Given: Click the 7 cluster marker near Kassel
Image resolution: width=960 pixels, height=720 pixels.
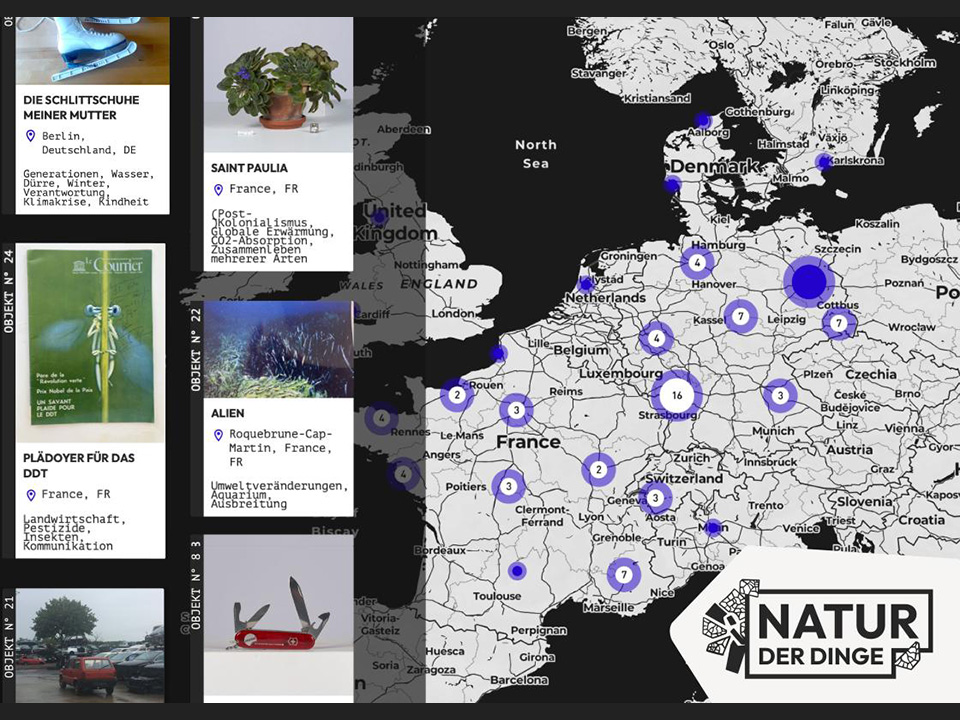Looking at the screenshot, I should pos(740,317).
